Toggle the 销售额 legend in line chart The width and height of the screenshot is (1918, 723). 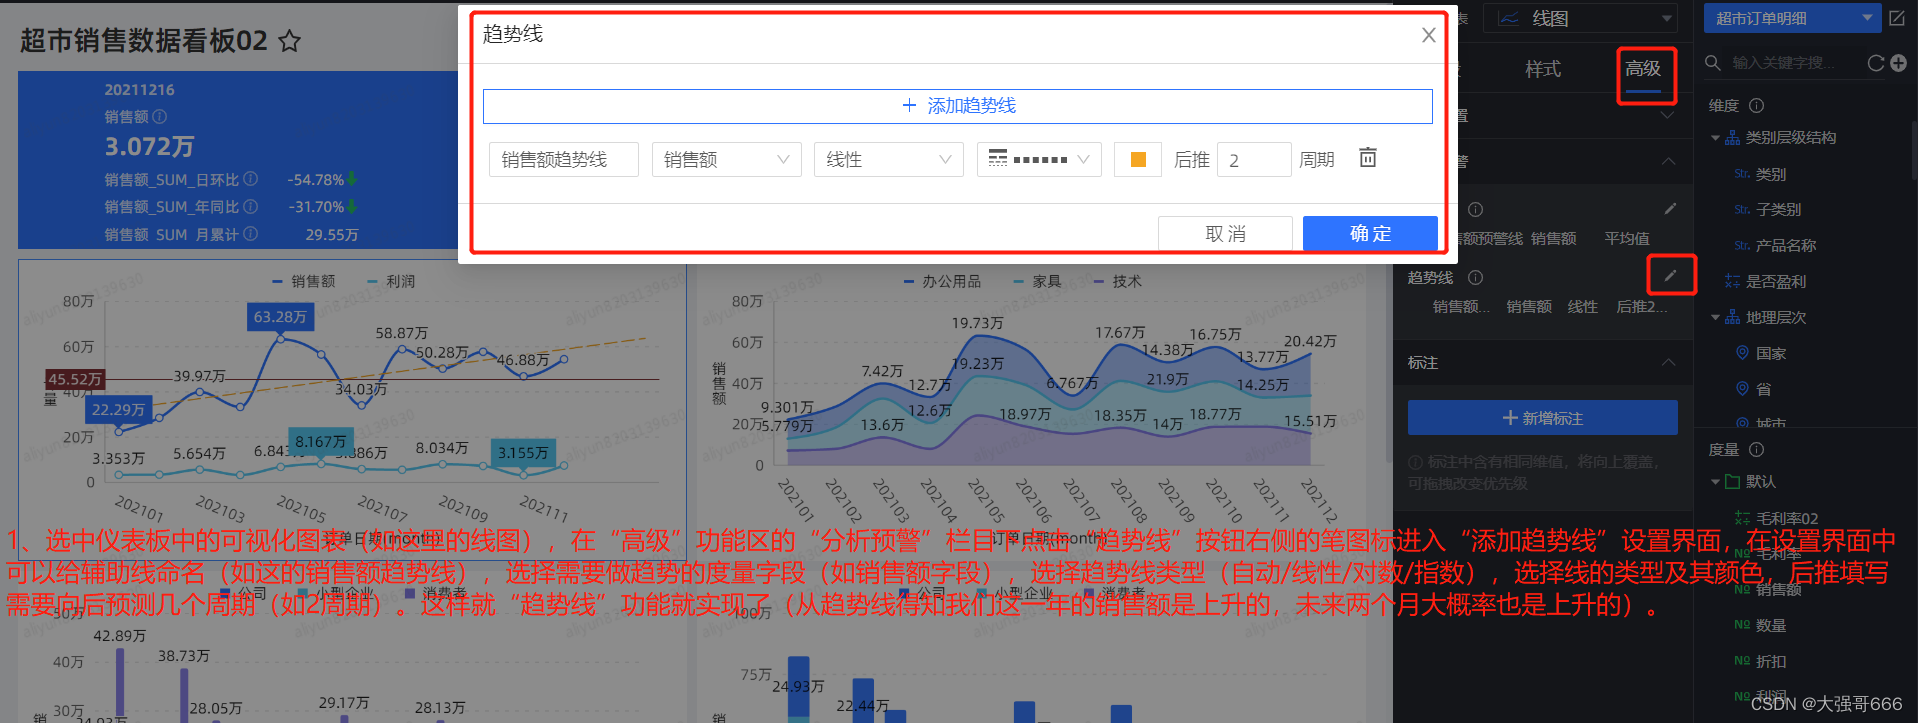point(303,282)
